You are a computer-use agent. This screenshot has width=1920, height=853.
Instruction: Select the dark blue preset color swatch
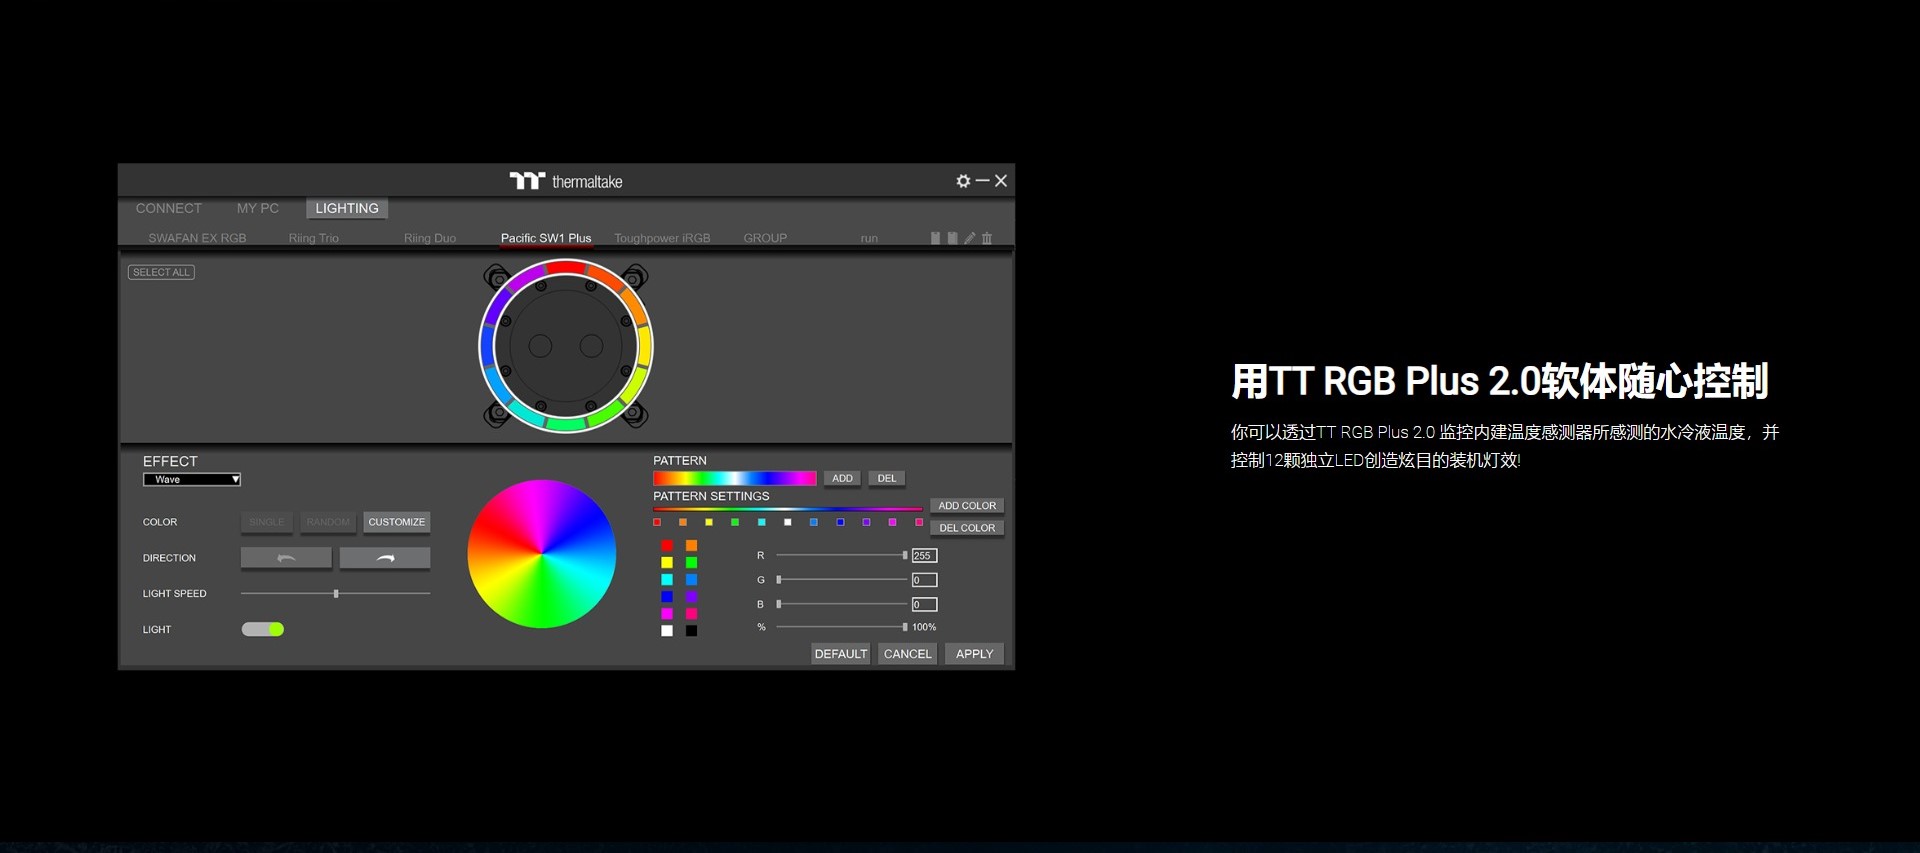[x=667, y=597]
